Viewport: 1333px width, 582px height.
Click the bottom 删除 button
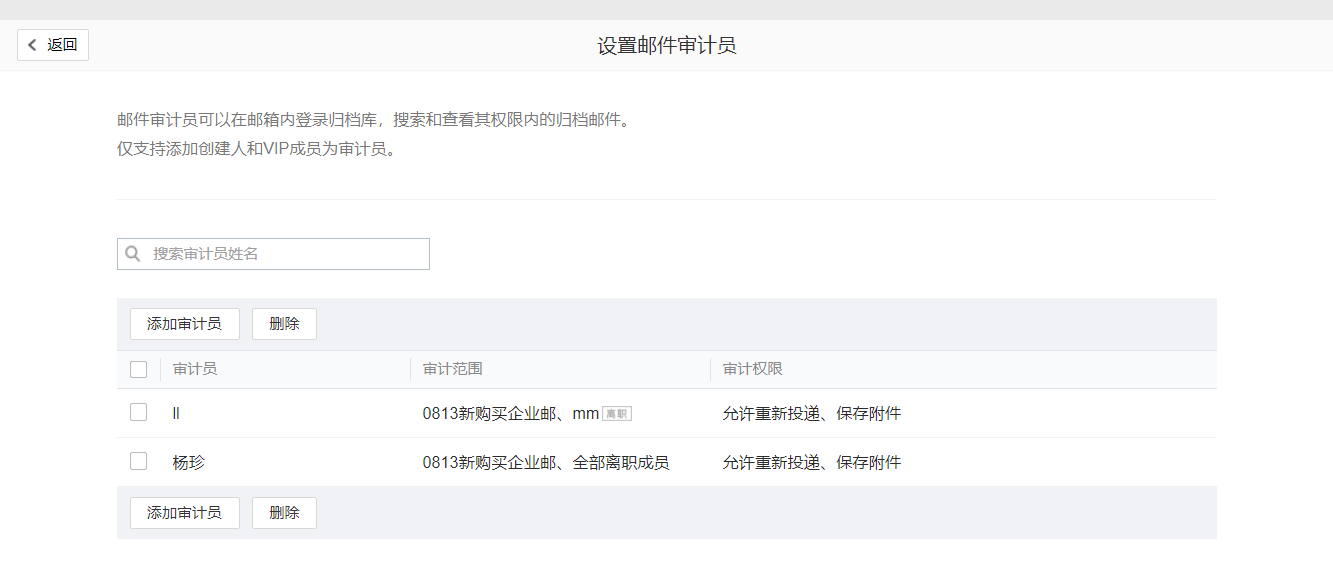click(x=284, y=512)
